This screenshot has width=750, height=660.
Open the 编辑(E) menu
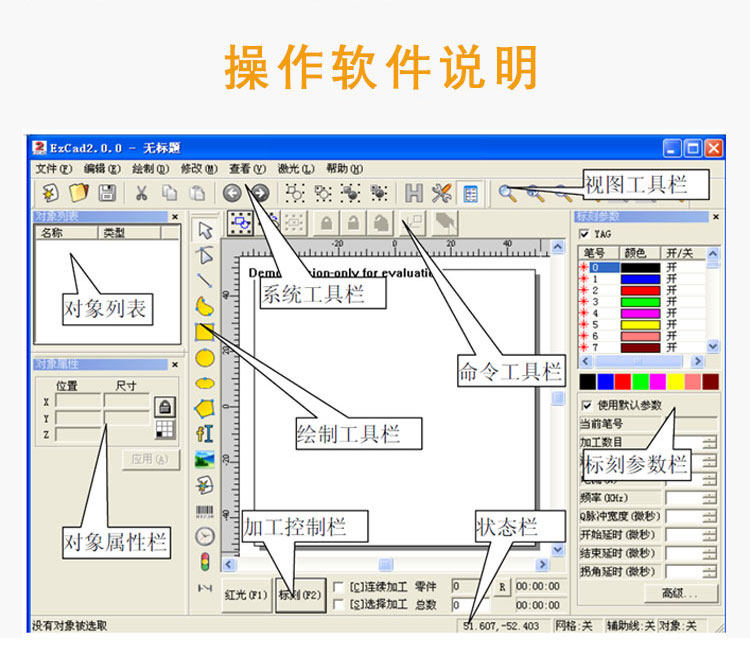click(102, 169)
